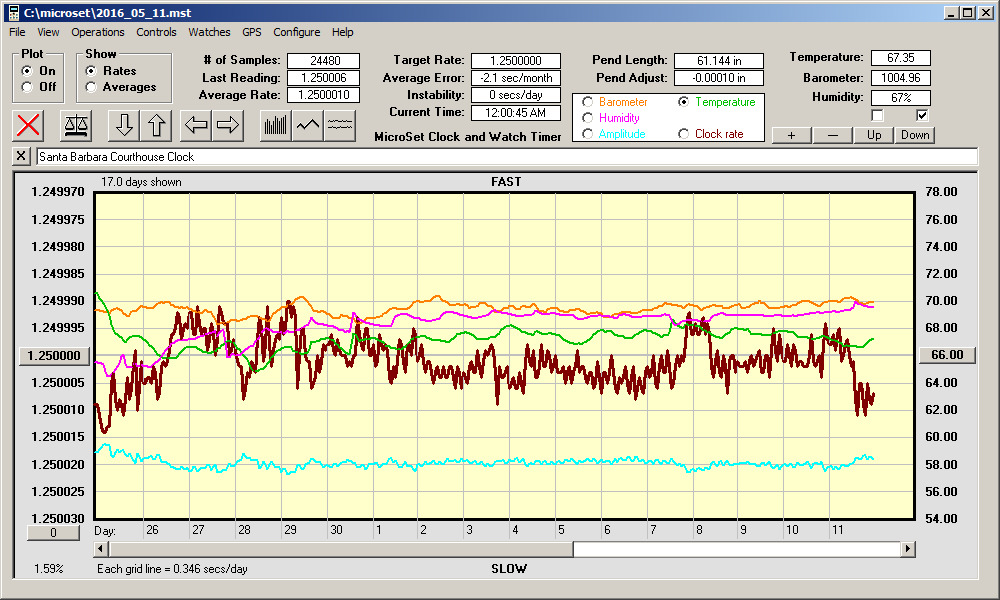
Task: Open the Controls menu
Action: pos(156,32)
